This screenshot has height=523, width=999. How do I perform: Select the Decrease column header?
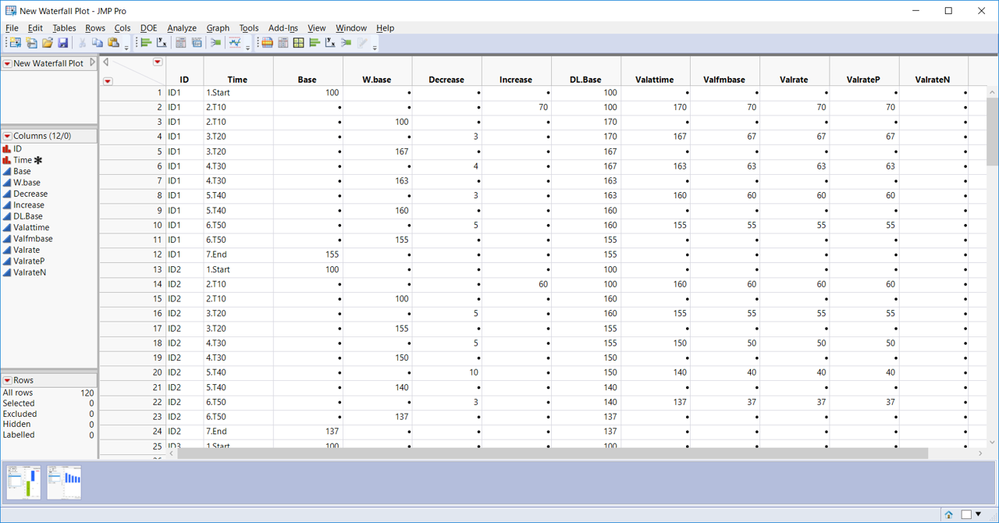pos(447,80)
